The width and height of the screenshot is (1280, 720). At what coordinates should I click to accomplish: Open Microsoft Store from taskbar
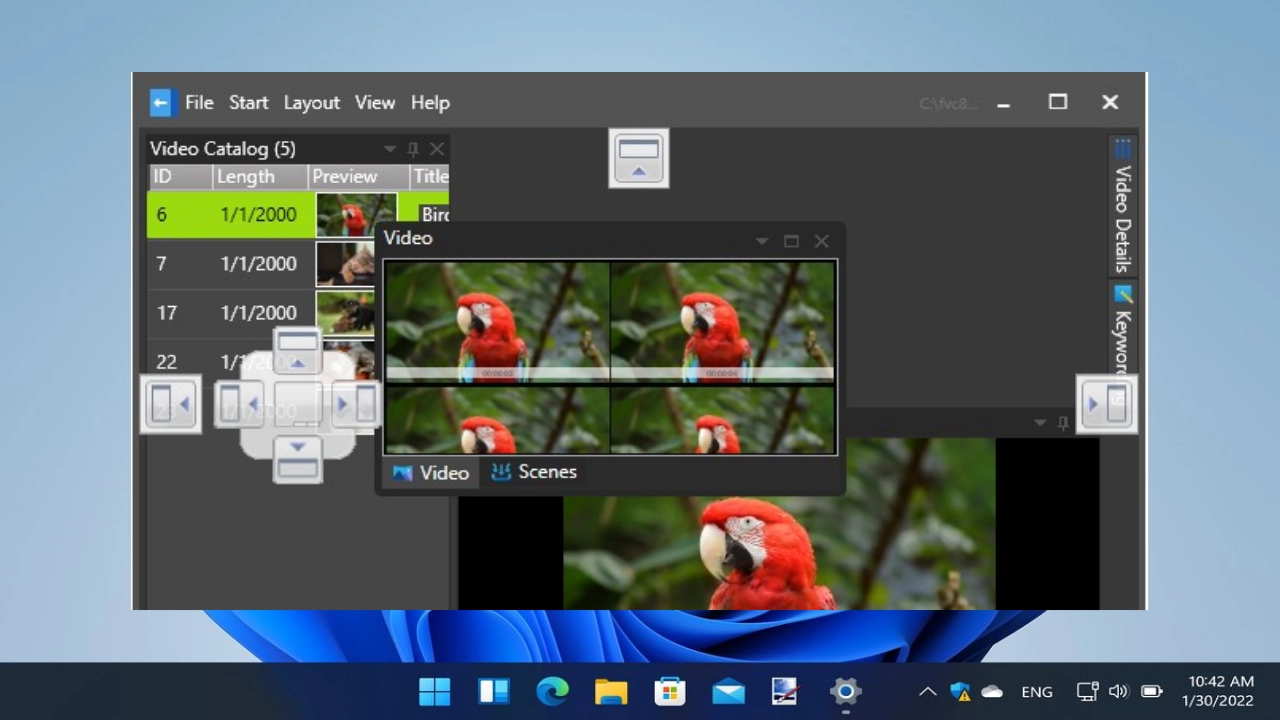[x=669, y=691]
